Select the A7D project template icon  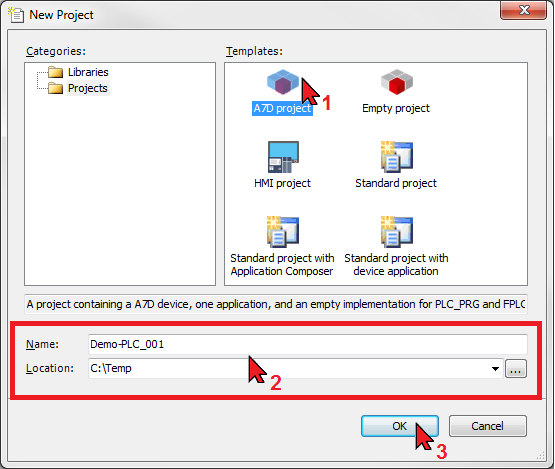pos(283,82)
